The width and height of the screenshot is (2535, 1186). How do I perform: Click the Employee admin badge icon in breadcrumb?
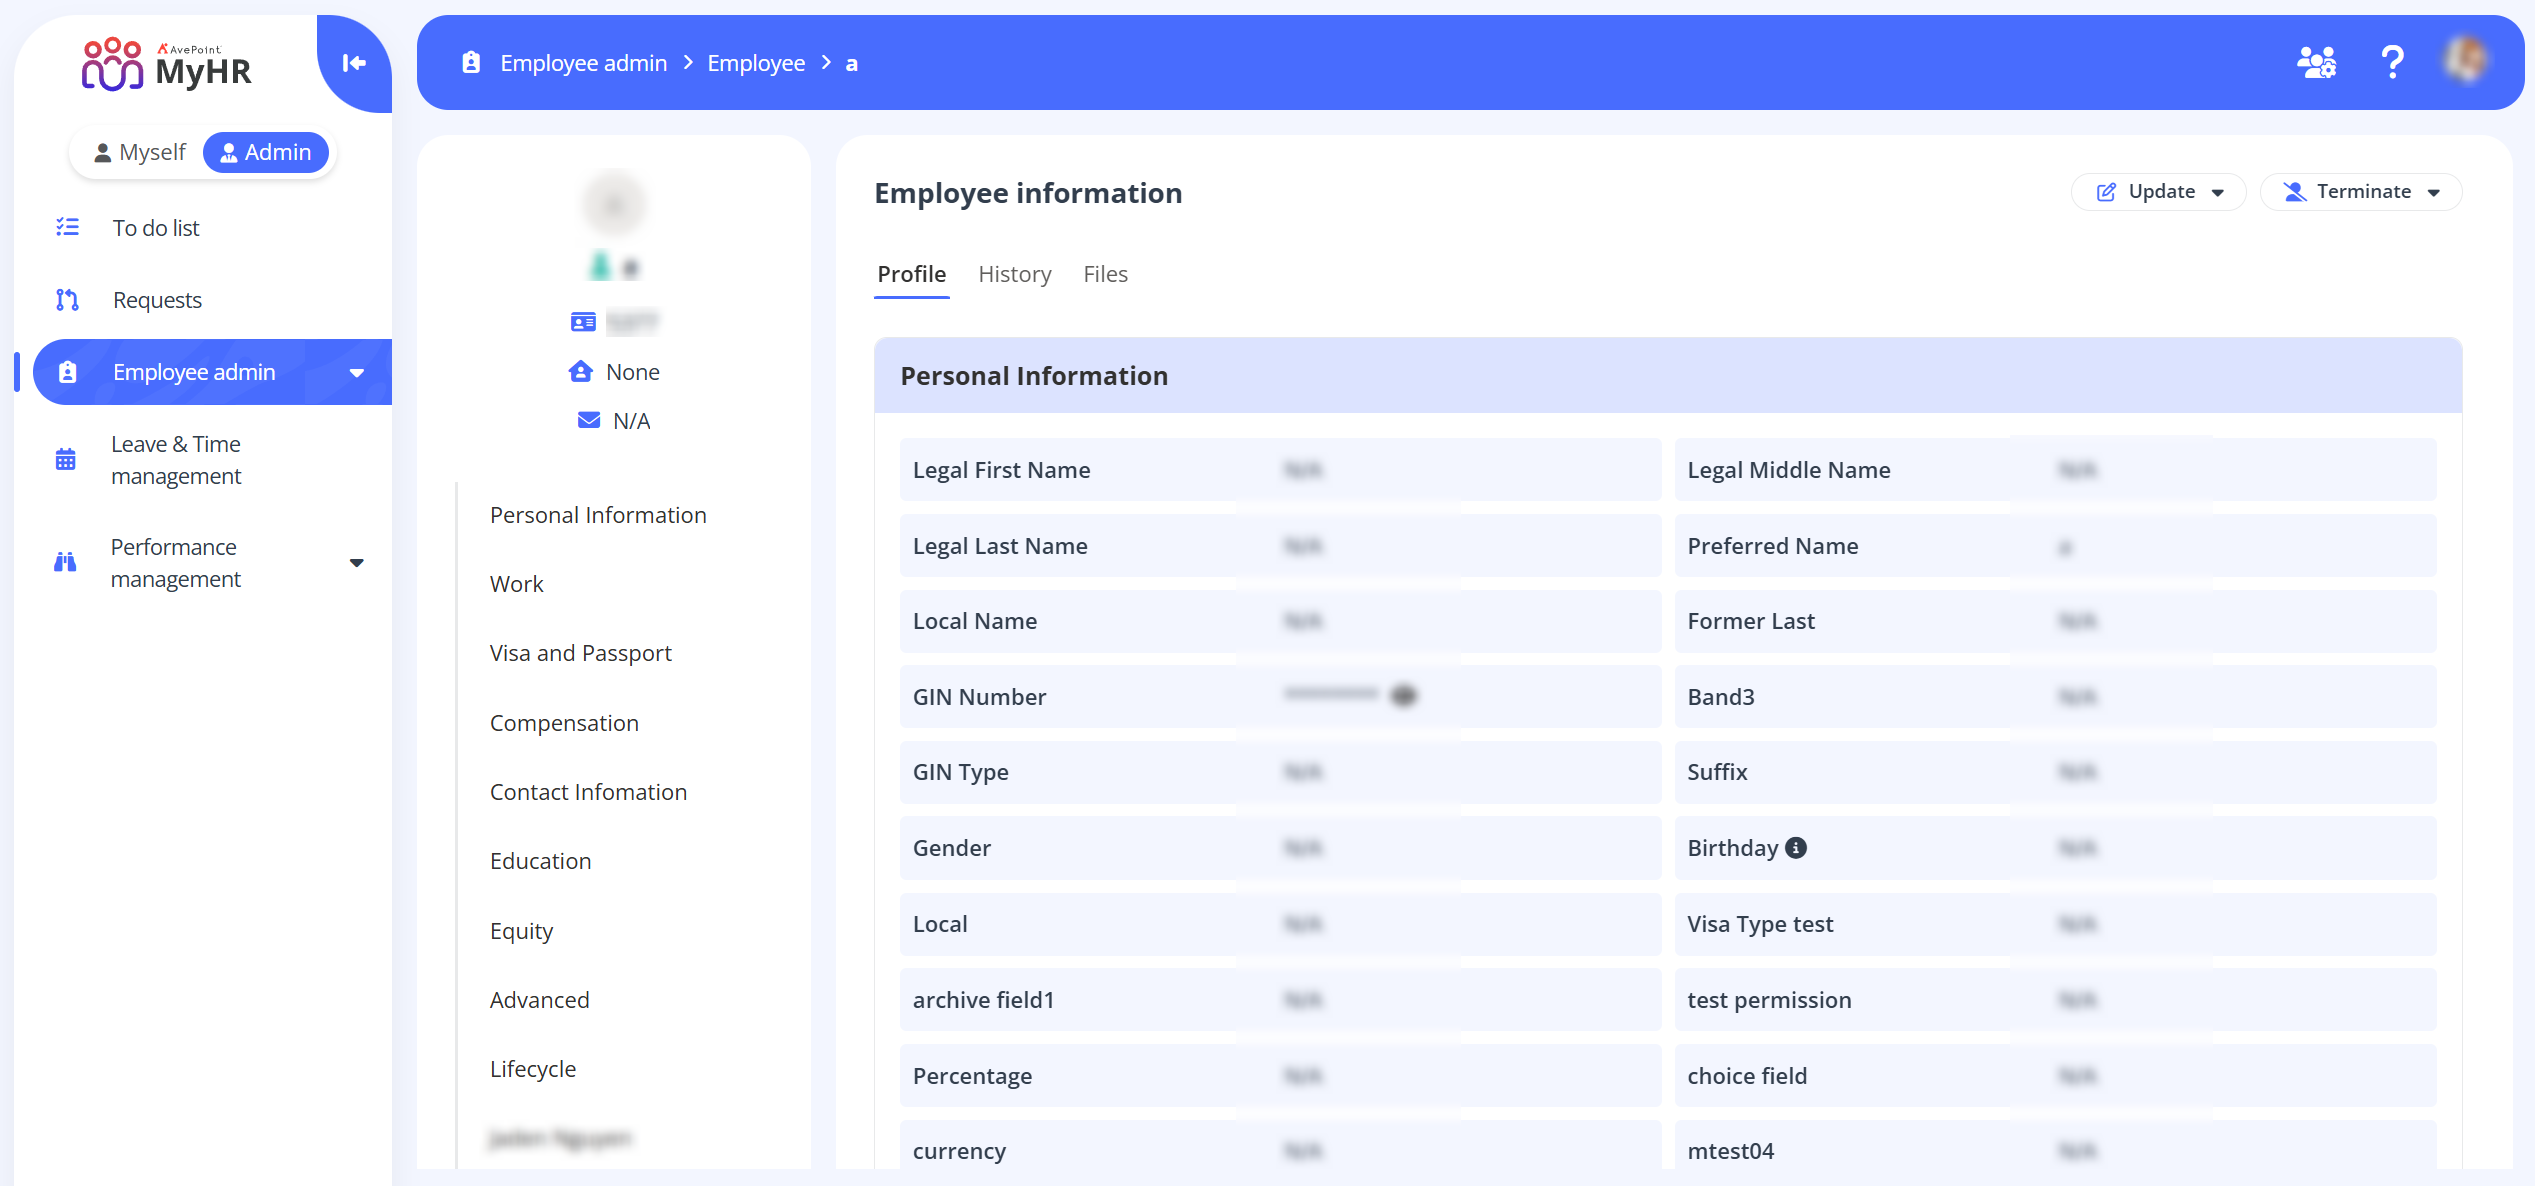[470, 62]
